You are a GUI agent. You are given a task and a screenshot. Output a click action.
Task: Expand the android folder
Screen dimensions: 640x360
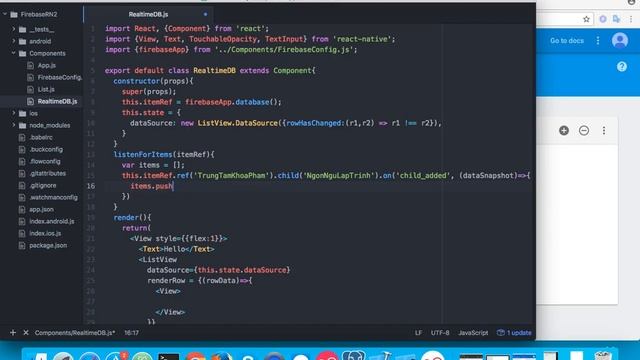pyautogui.click(x=13, y=41)
